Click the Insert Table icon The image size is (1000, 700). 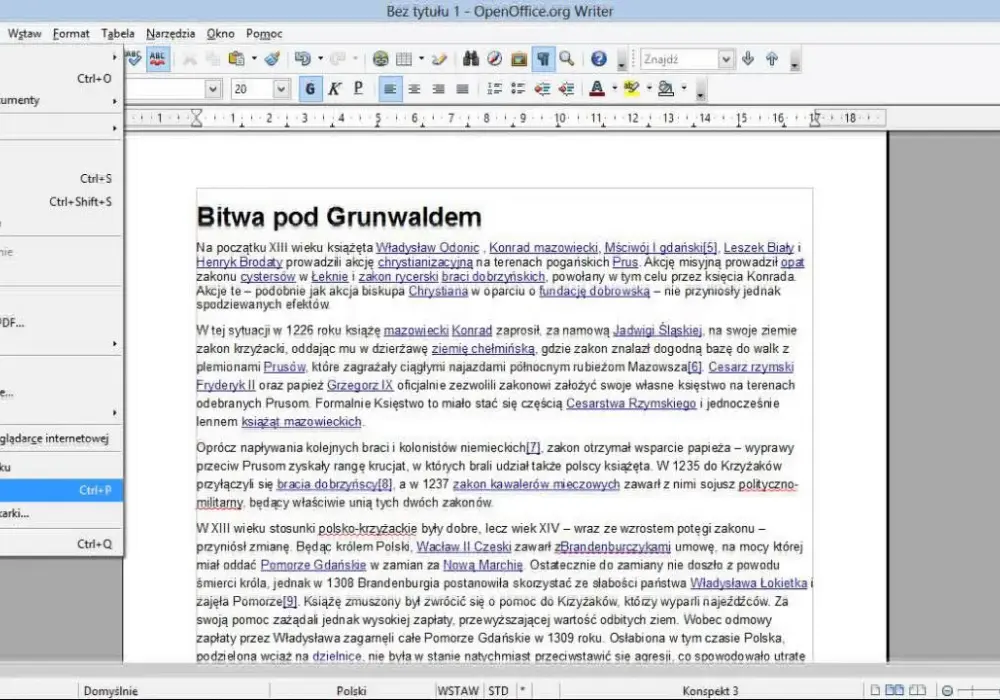pos(404,59)
